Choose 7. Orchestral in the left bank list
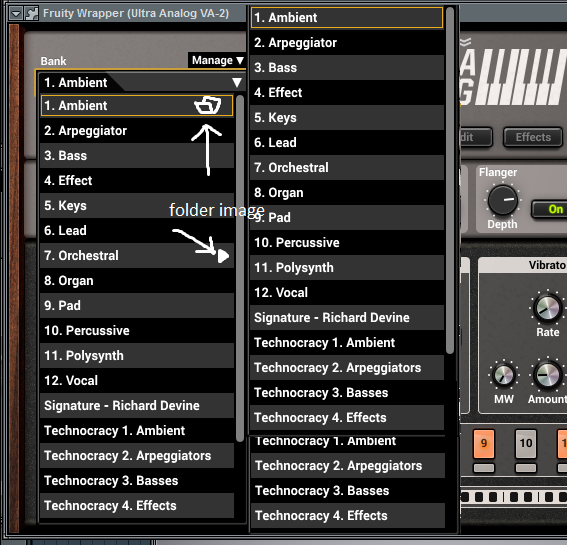Viewport: 567px width, 545px height. [x=137, y=255]
